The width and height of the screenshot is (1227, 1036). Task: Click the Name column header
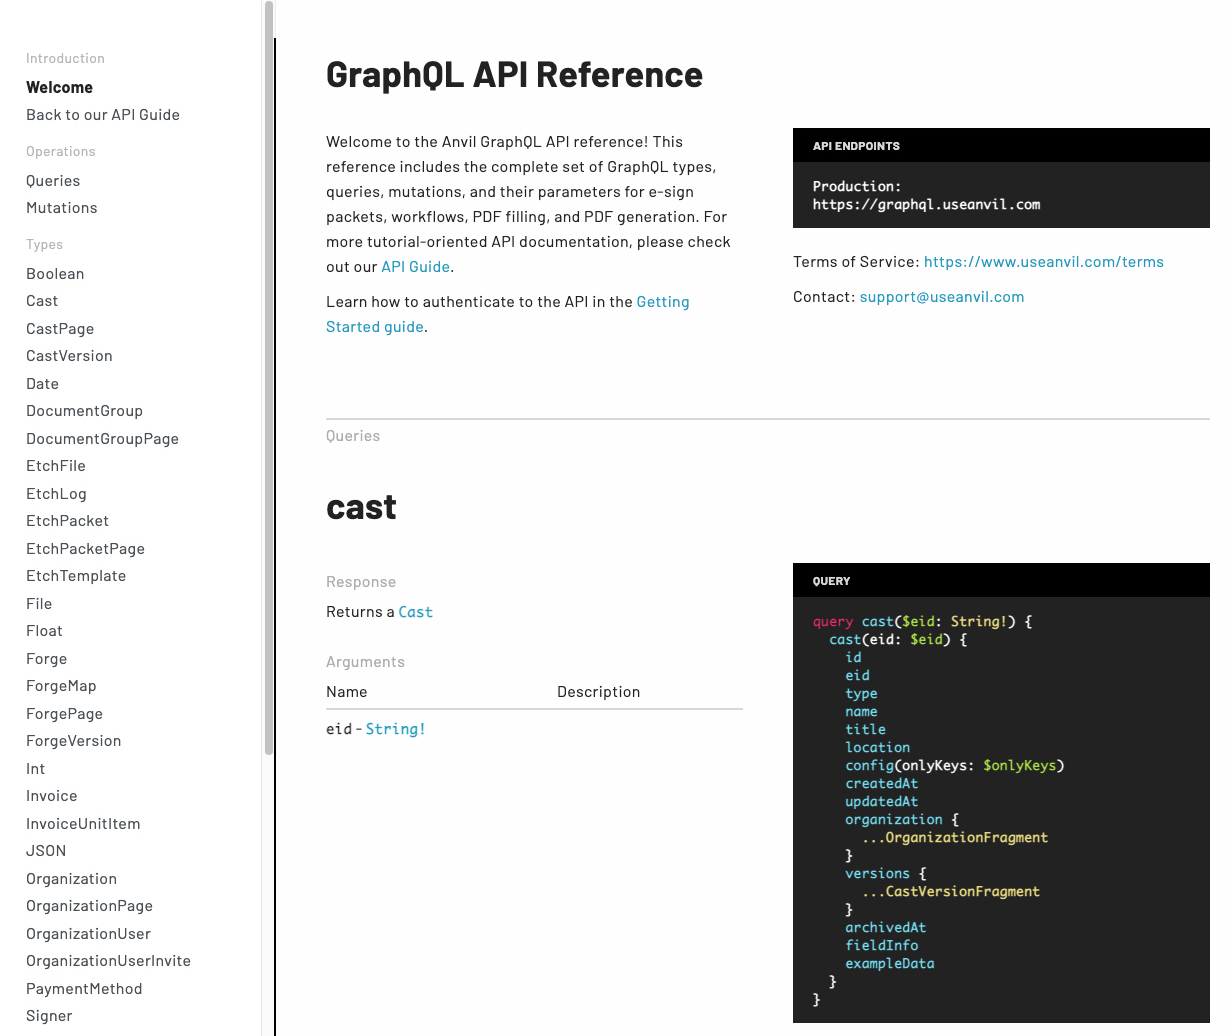[x=346, y=692]
